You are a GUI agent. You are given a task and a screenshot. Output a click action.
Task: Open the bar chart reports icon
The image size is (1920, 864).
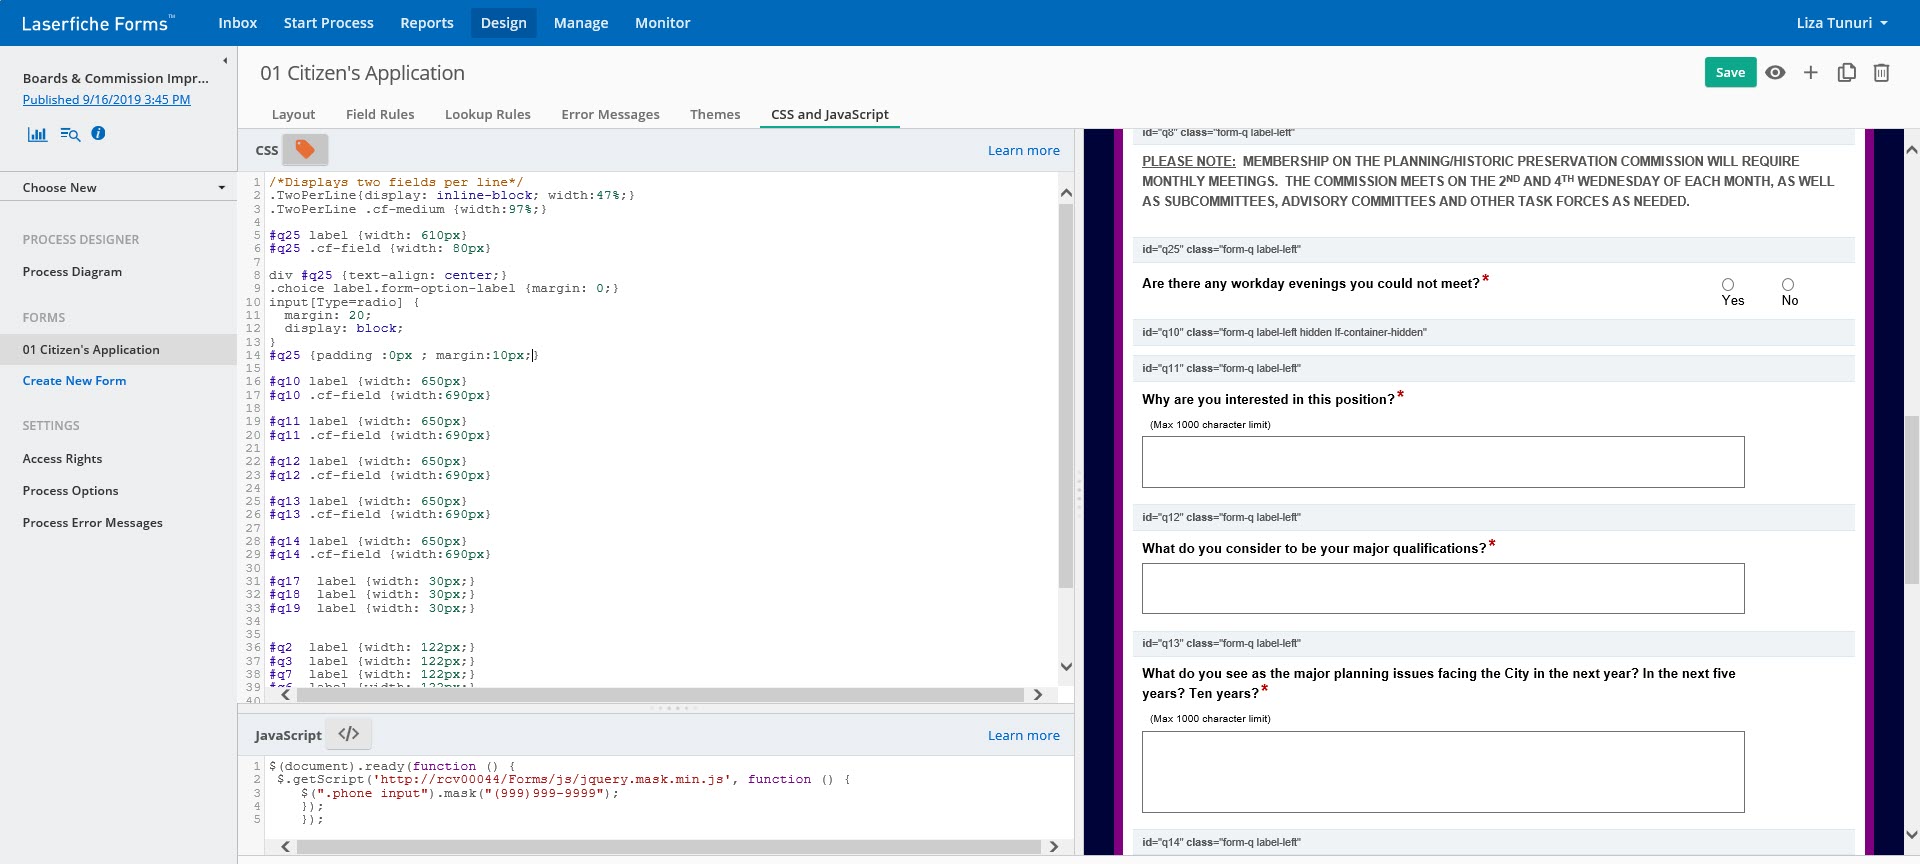pos(37,134)
